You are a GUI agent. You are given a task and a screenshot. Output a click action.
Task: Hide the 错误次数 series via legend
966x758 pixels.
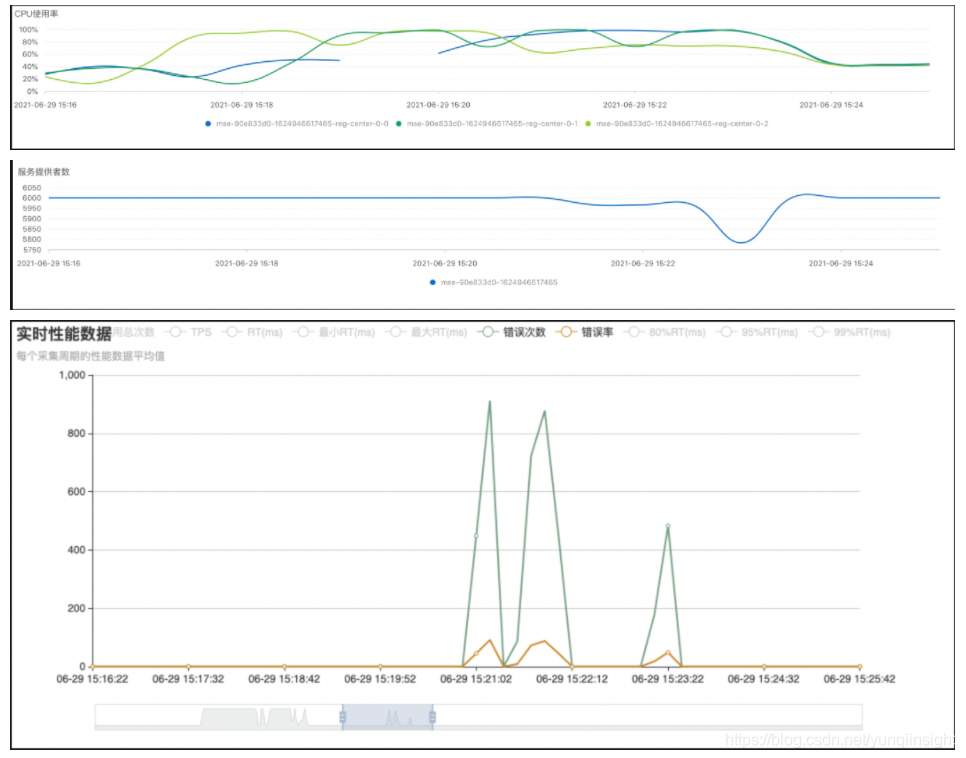[513, 332]
